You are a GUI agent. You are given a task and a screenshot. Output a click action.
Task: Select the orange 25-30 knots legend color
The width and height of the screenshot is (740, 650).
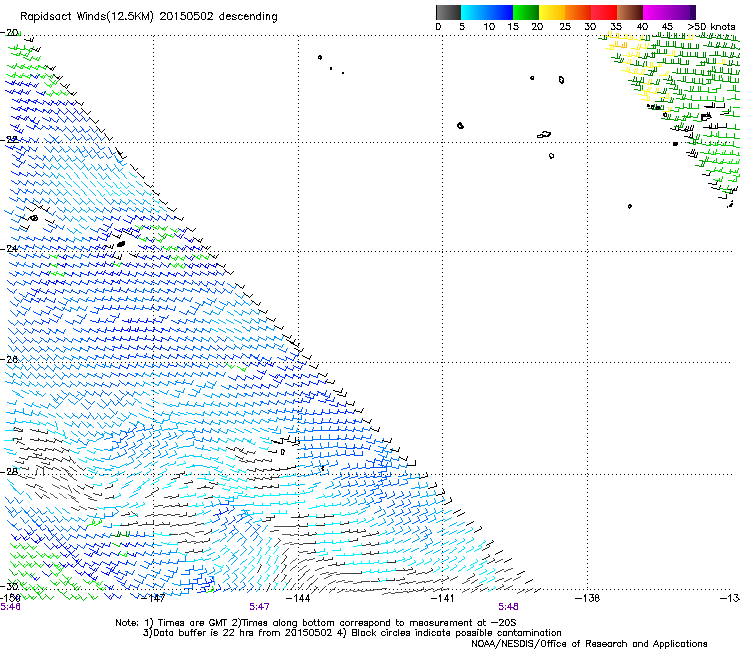tap(578, 12)
